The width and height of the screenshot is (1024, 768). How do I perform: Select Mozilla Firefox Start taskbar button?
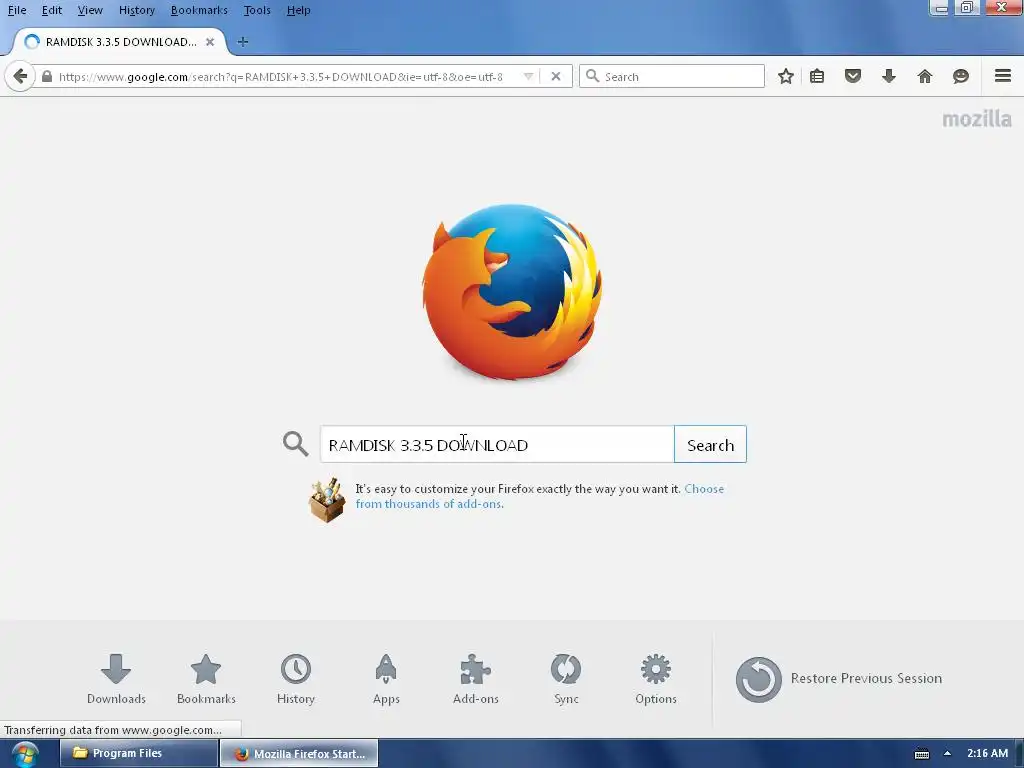299,753
